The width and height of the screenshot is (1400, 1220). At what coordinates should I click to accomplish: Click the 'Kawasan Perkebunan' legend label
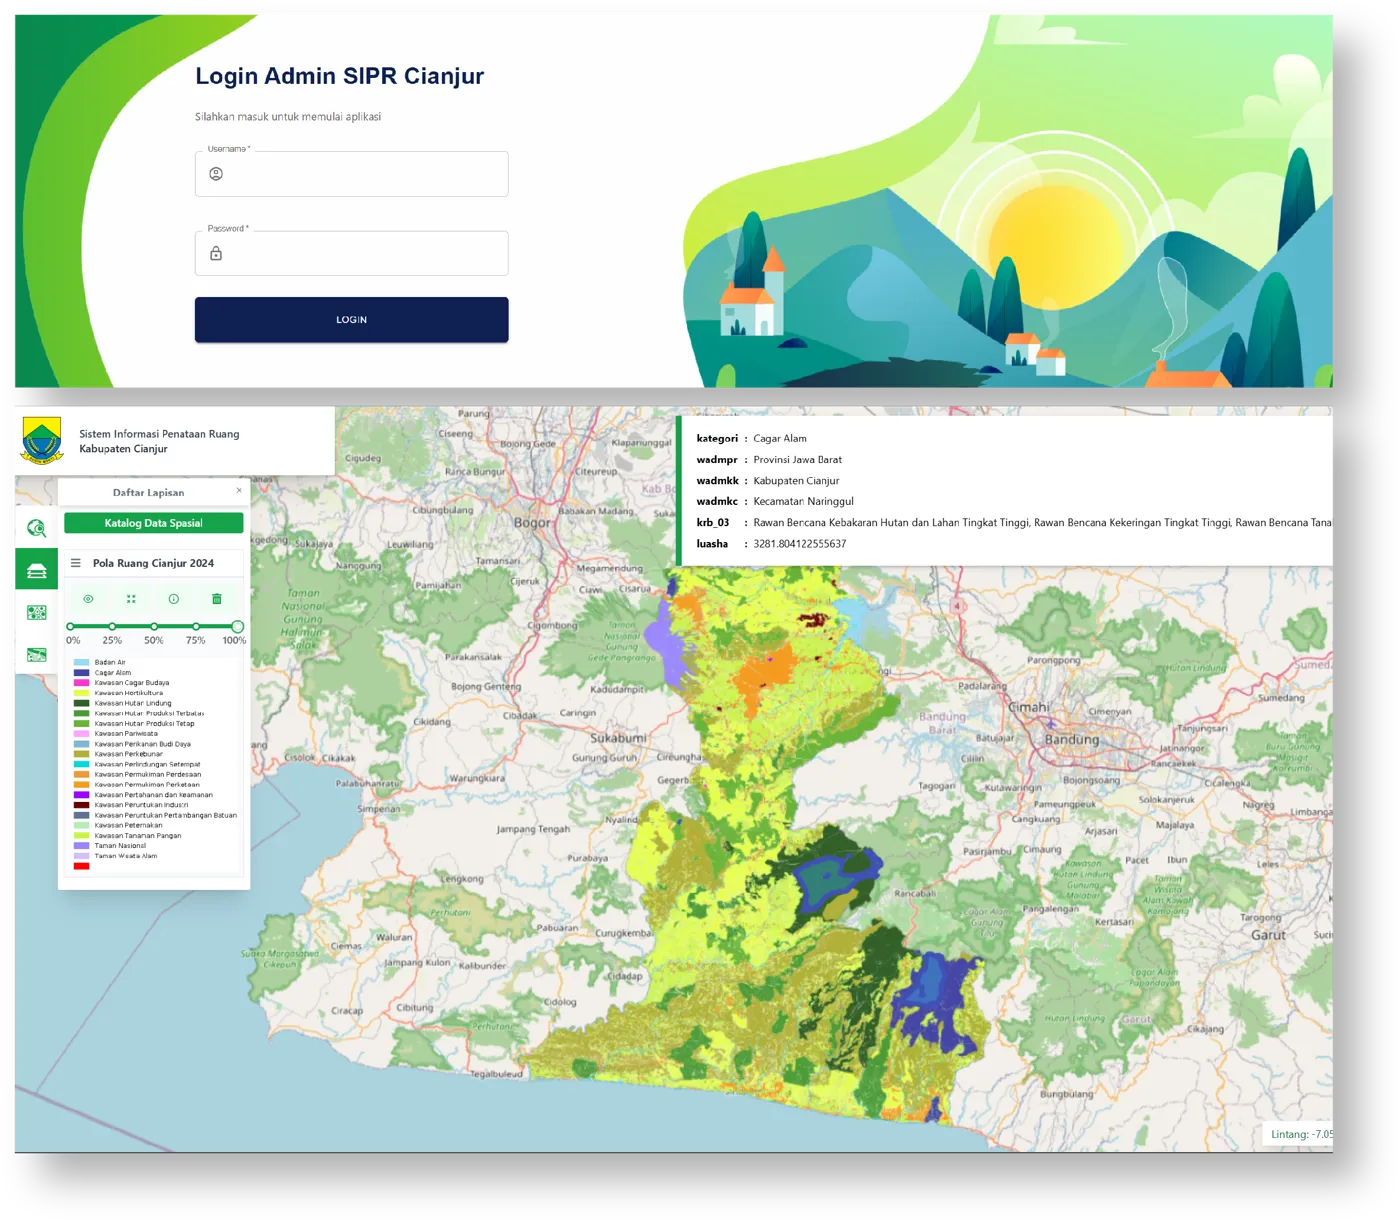(x=129, y=754)
